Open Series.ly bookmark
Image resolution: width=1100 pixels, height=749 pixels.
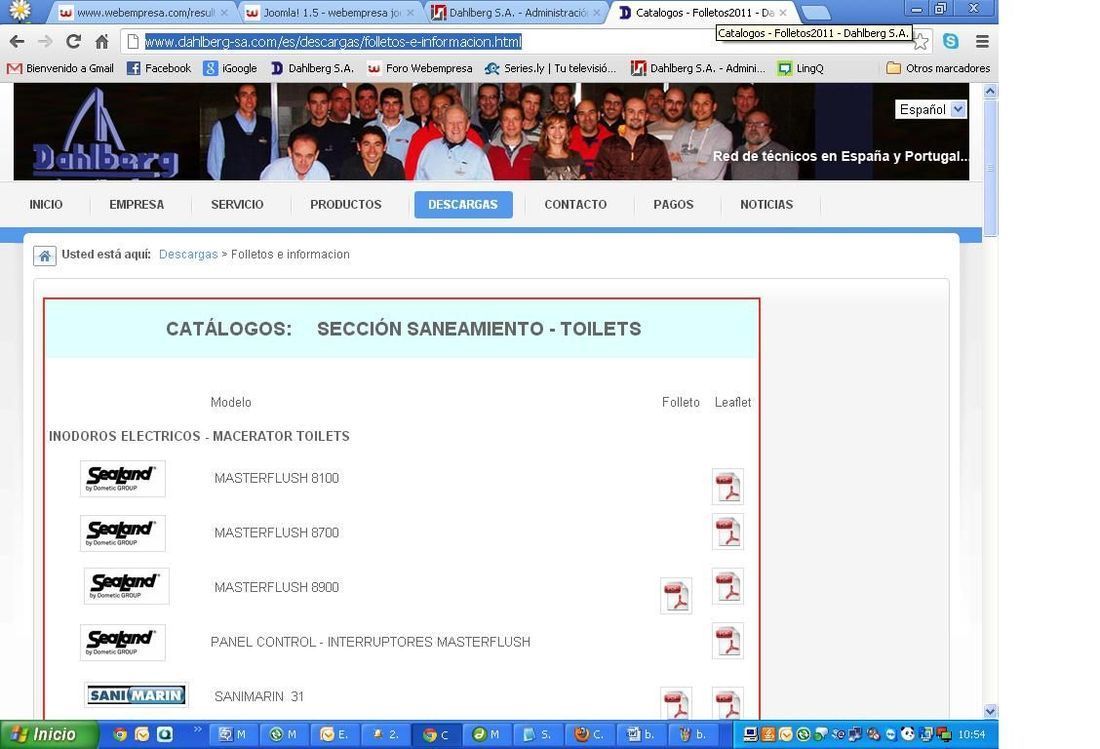click(x=551, y=68)
